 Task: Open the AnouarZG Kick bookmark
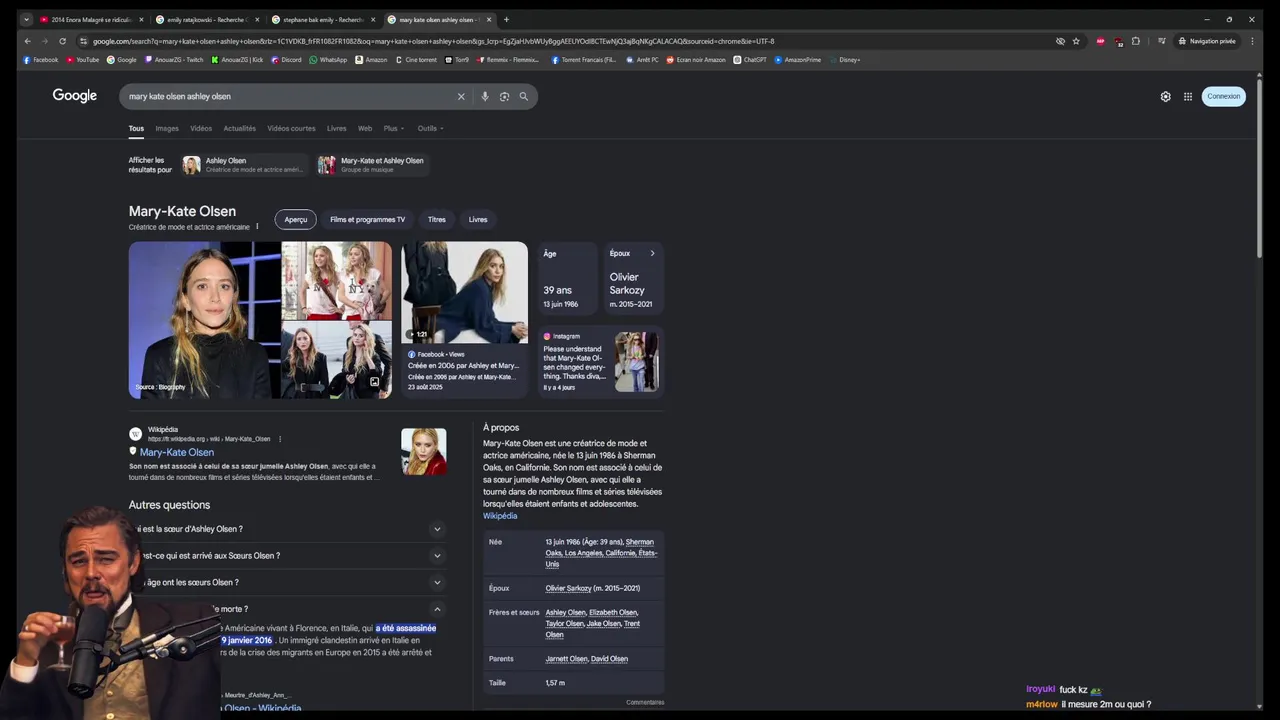coord(237,60)
